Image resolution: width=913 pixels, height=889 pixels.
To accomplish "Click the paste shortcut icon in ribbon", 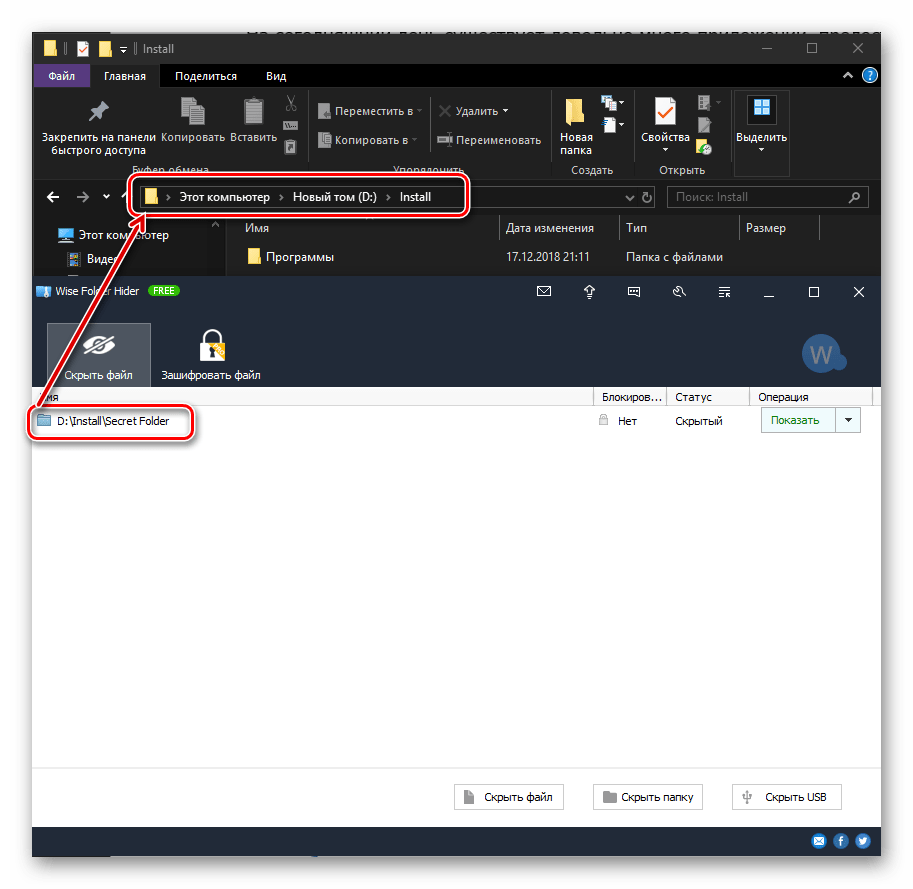I will click(x=290, y=147).
